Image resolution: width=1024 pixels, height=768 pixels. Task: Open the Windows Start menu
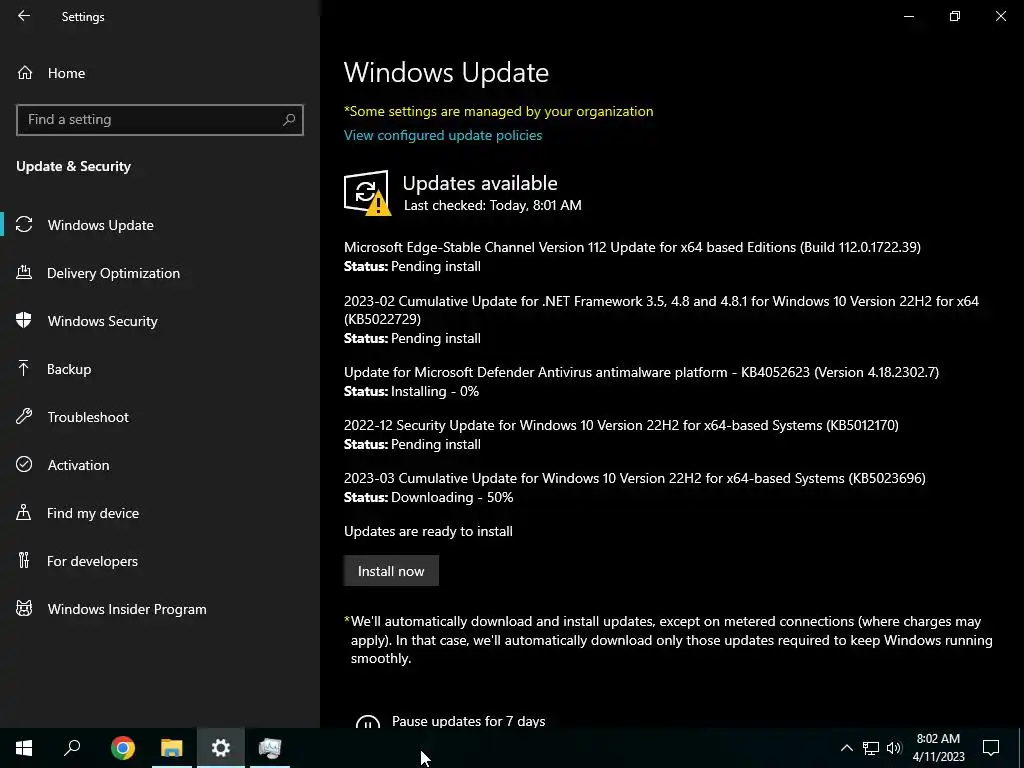tap(24, 748)
